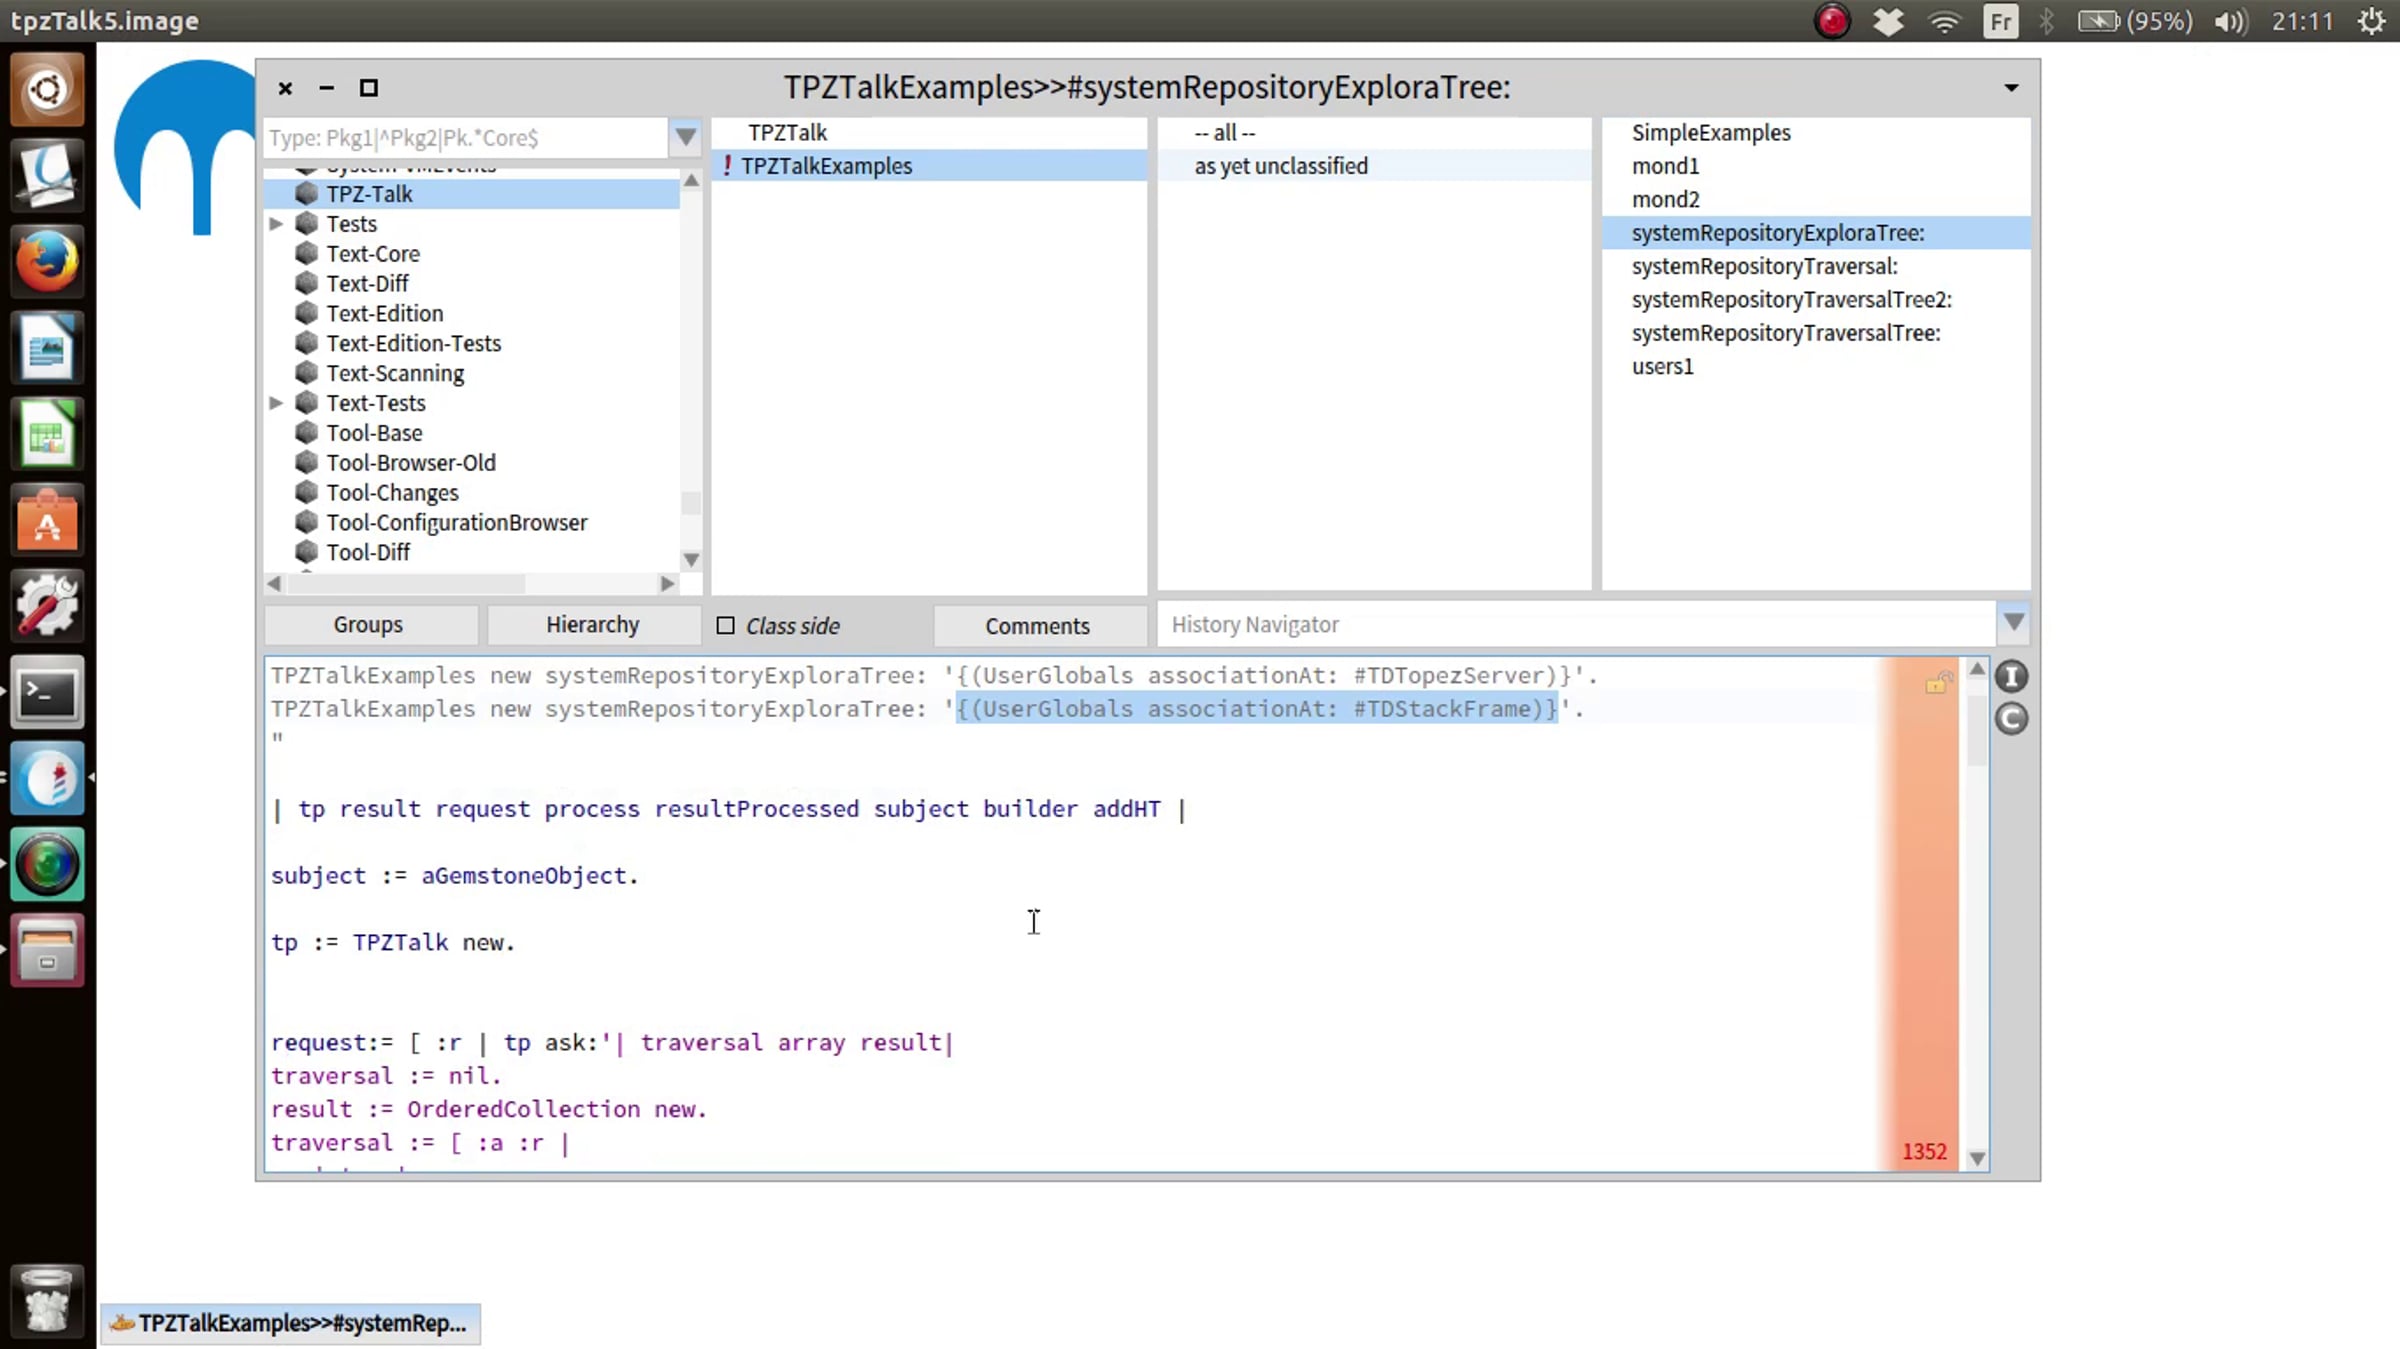Screen dimensions: 2400x1349
Task: Open the window menu arrow in title bar
Action: point(2011,88)
